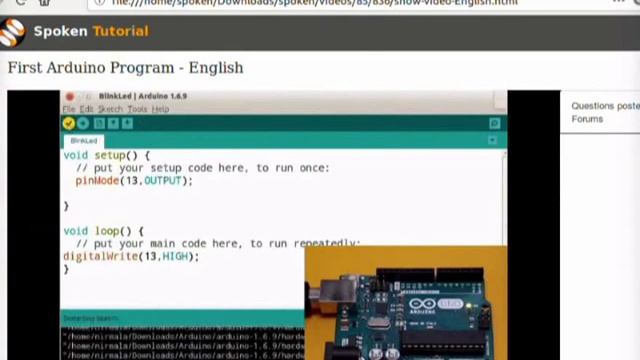The width and height of the screenshot is (640, 360).
Task: Open the File menu in Arduino IDE
Action: 69,109
